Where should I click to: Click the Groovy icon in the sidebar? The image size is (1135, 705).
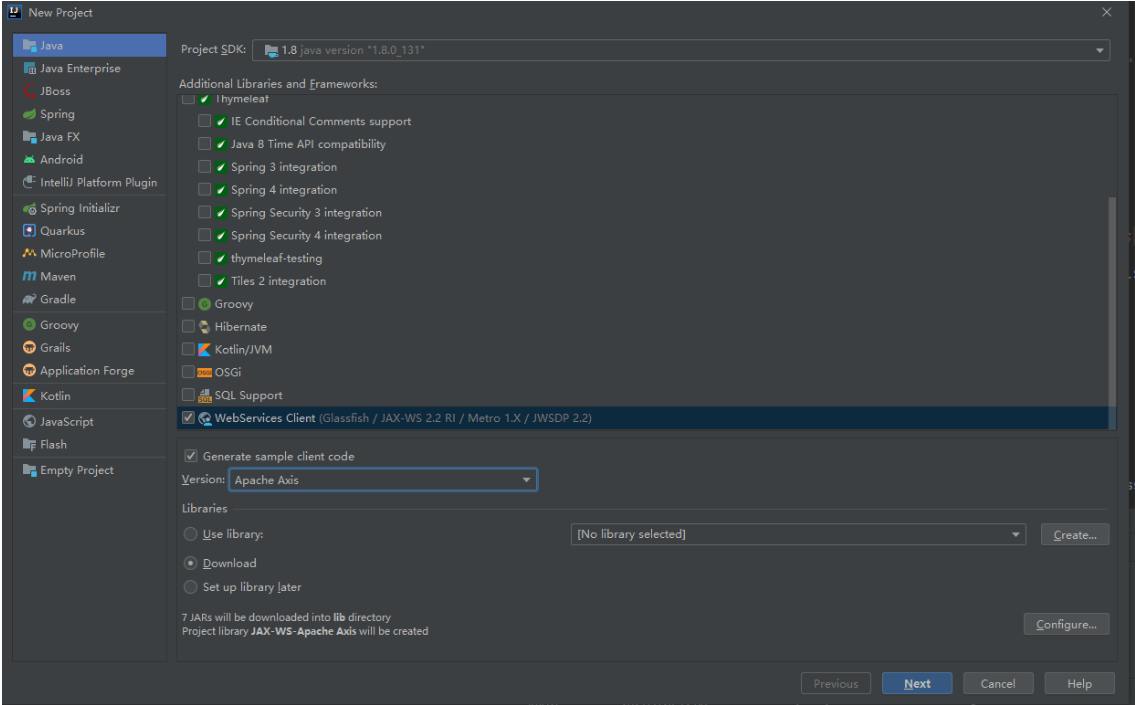coord(29,325)
